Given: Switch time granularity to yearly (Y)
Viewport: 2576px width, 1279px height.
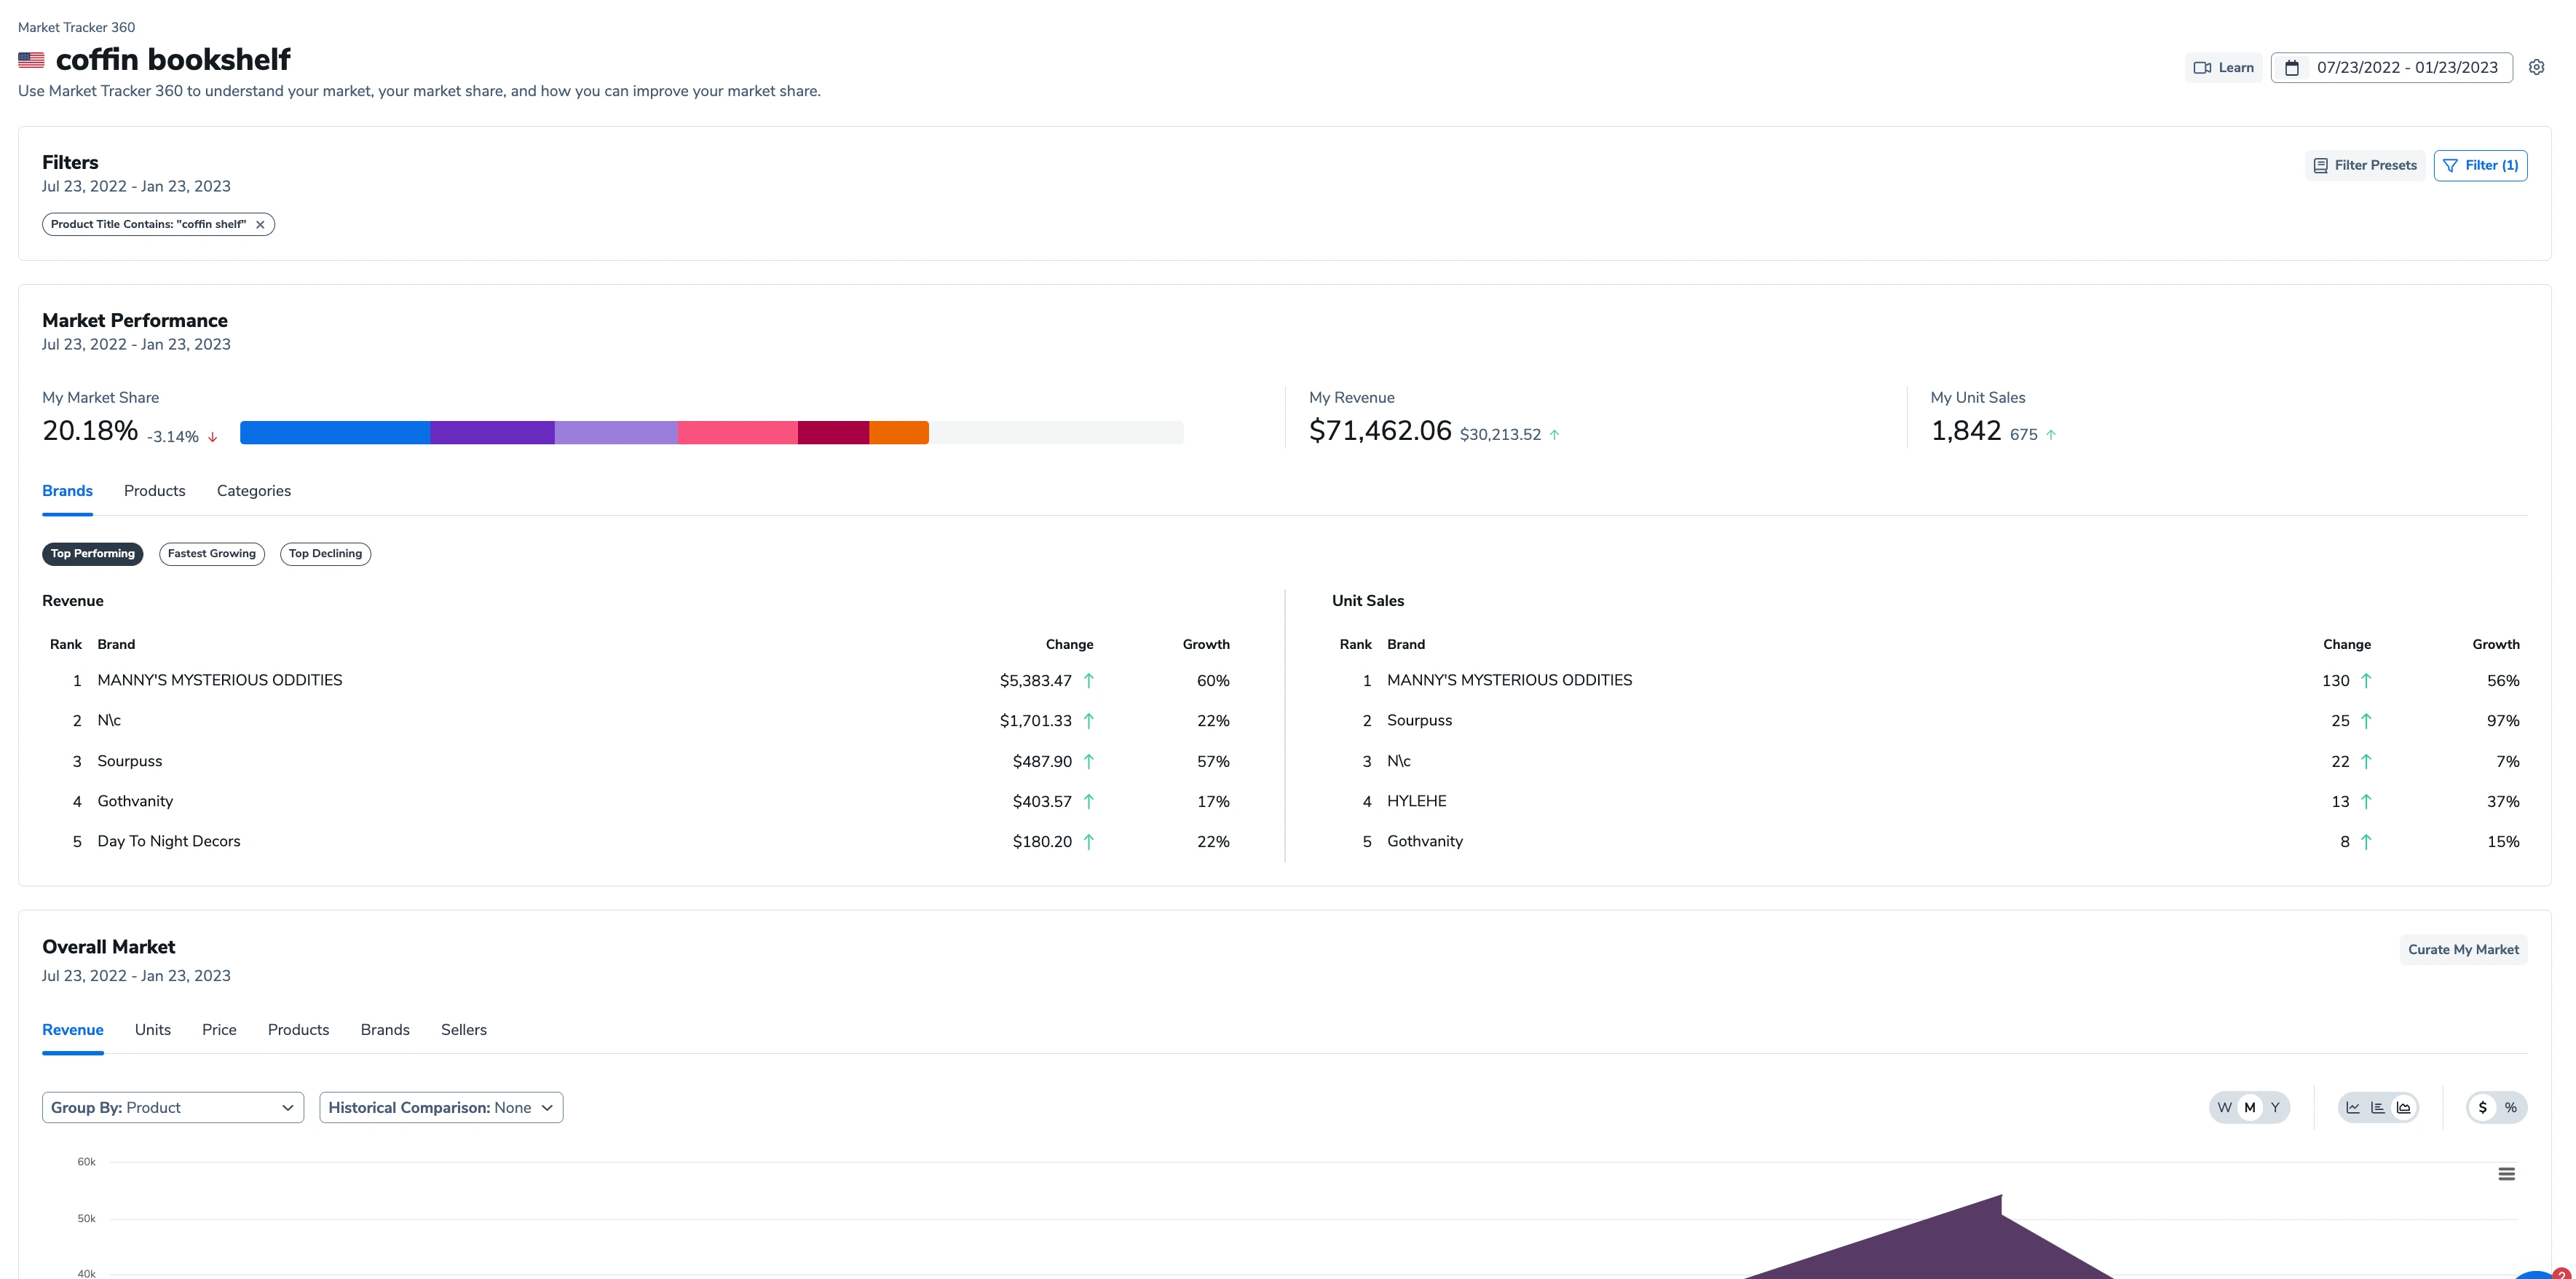Looking at the screenshot, I should click(2275, 1107).
